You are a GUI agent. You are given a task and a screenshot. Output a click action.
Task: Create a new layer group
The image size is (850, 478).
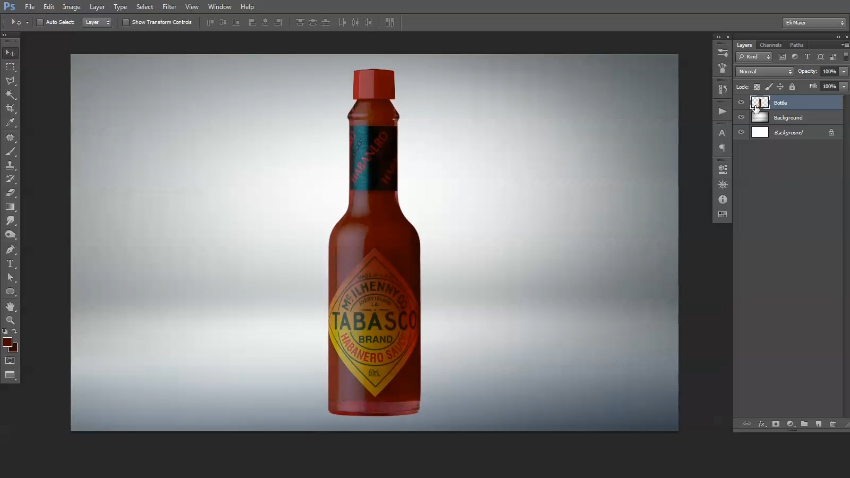pos(804,424)
